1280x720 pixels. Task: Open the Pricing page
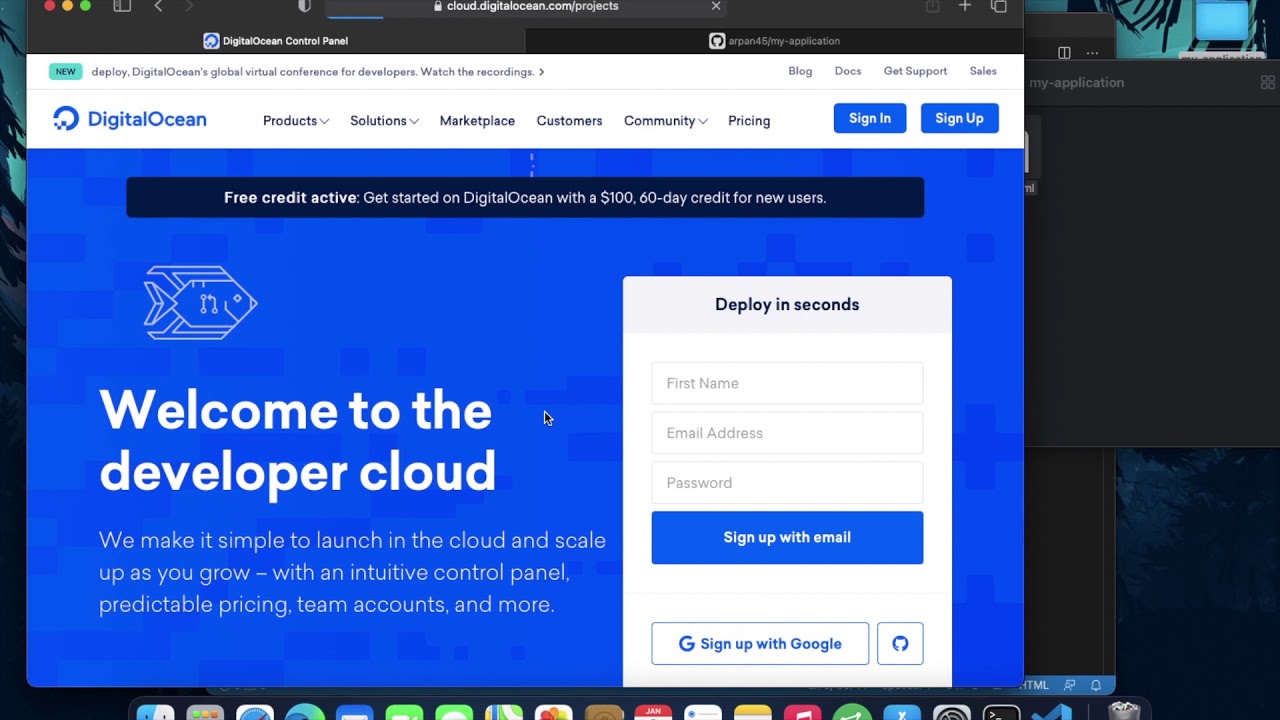point(749,121)
